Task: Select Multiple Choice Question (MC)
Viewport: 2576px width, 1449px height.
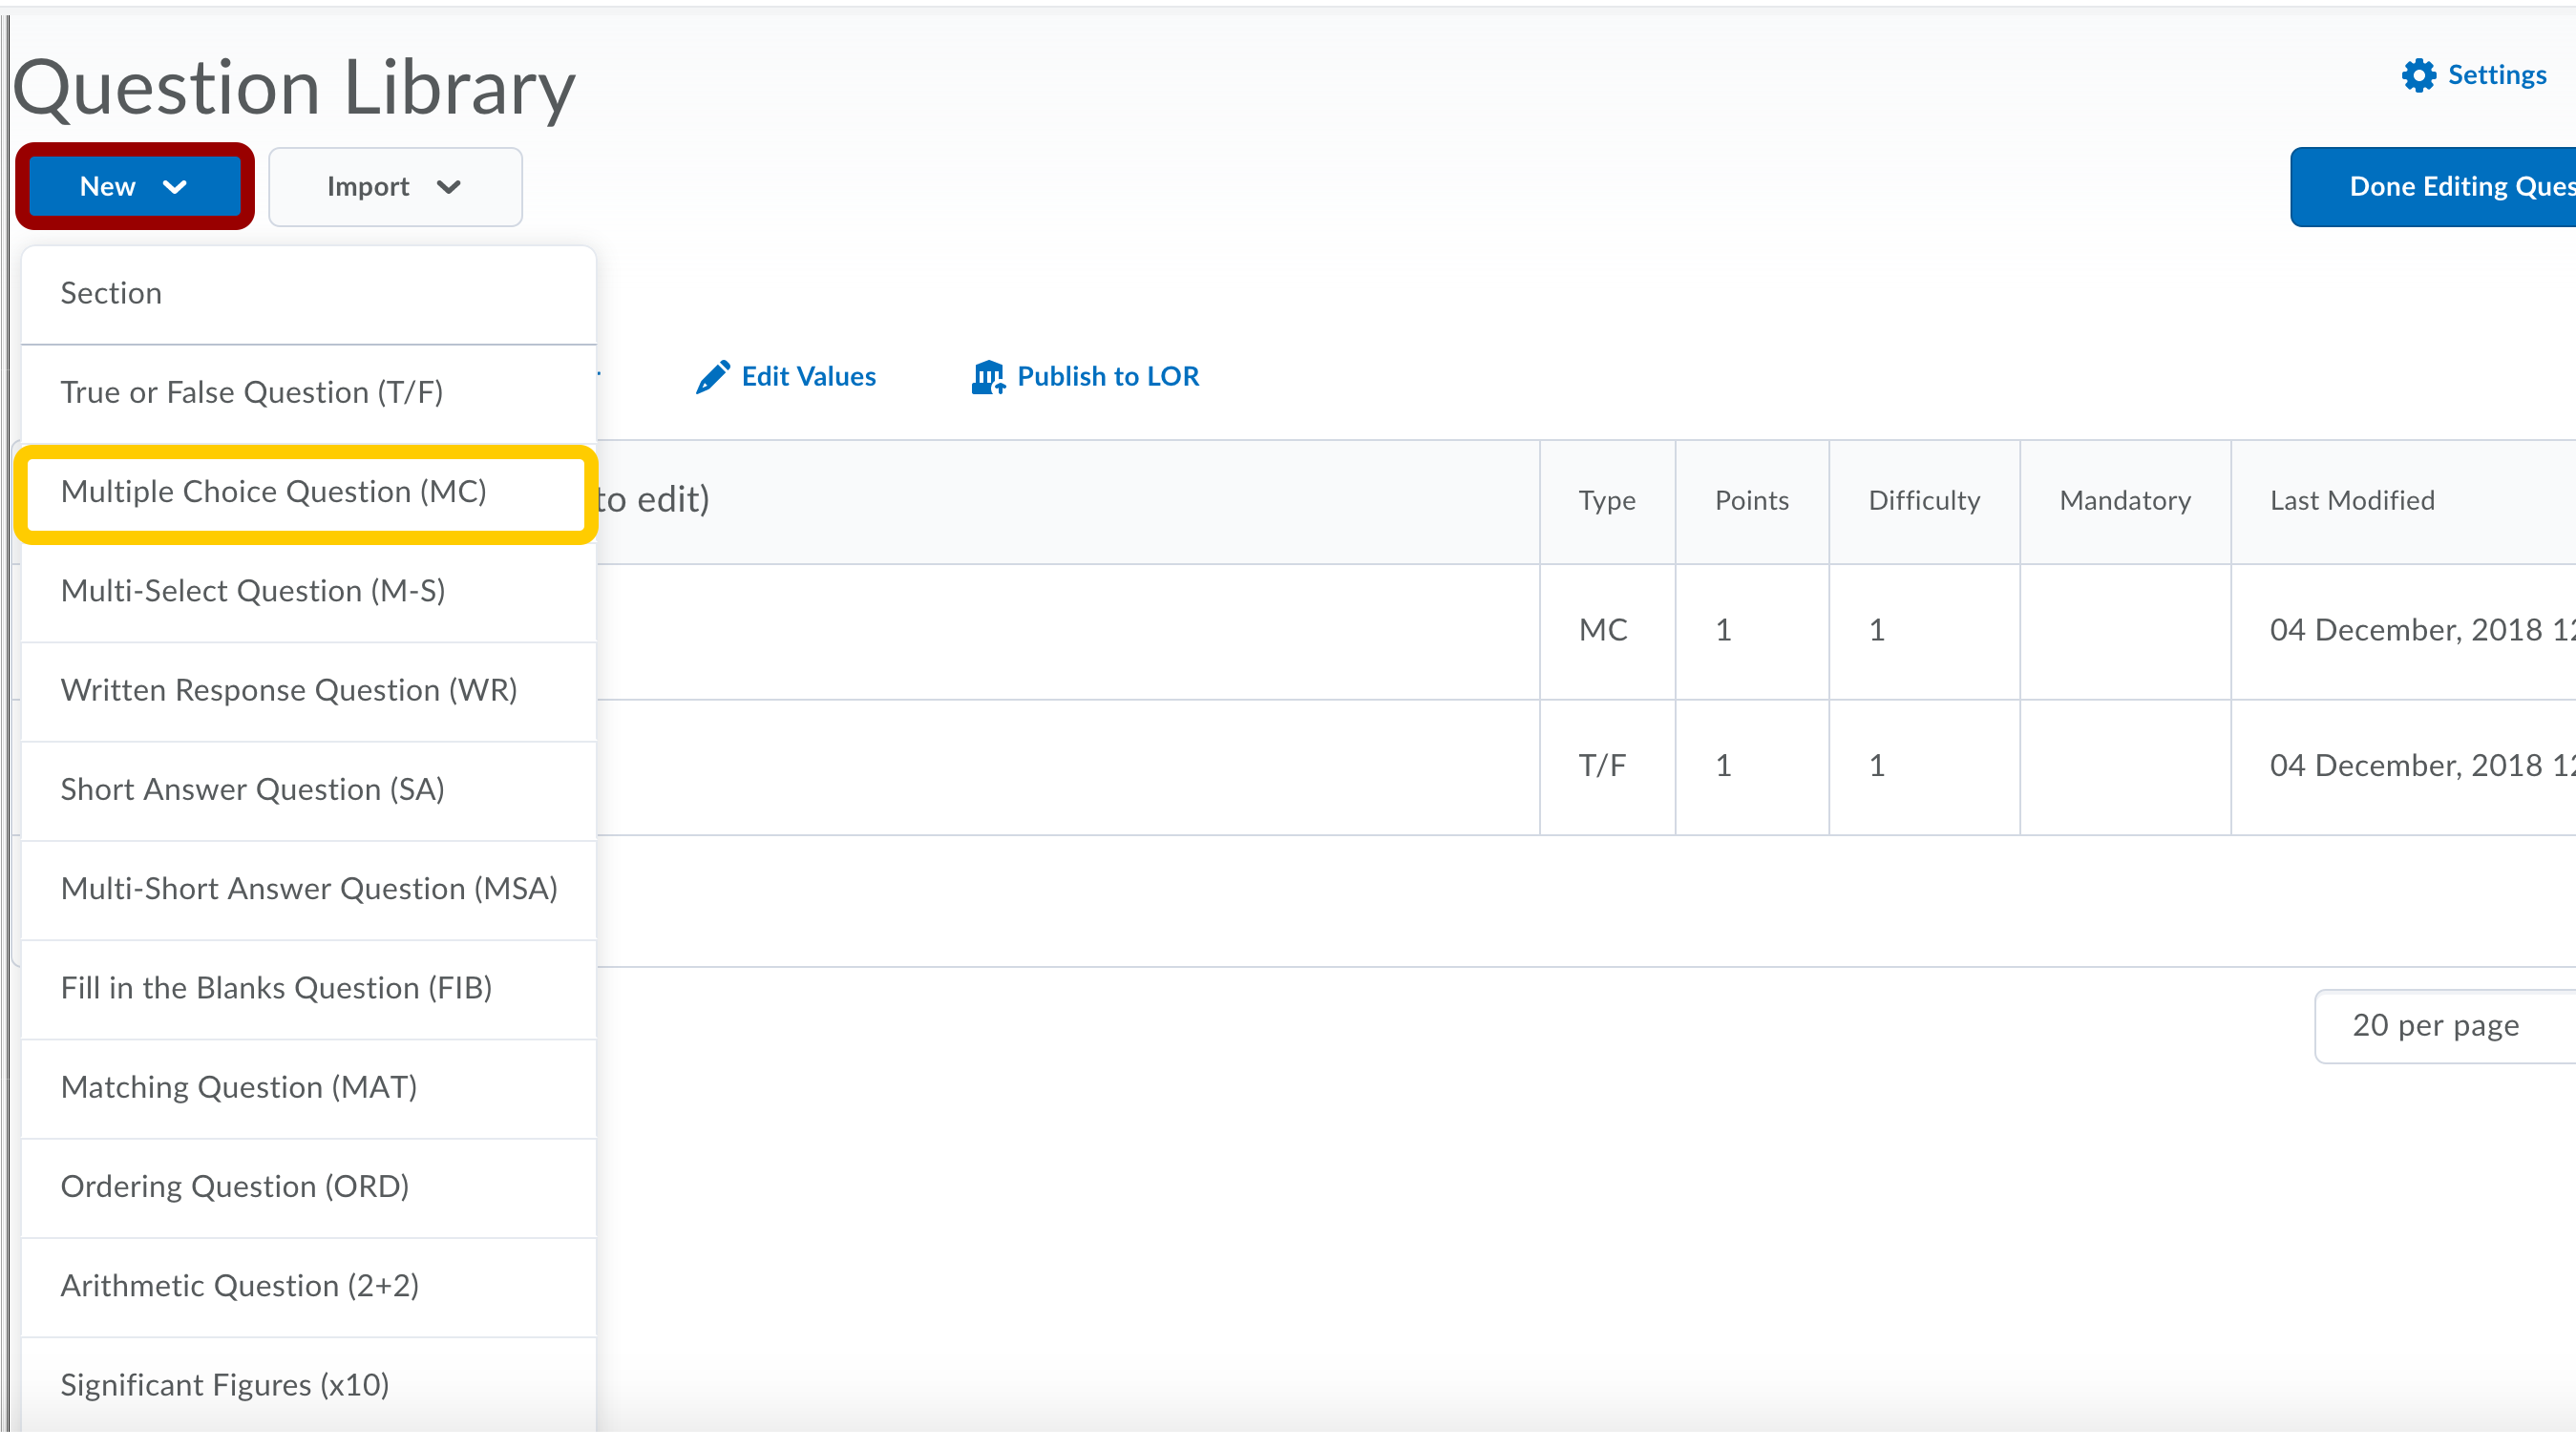Action: click(x=273, y=492)
